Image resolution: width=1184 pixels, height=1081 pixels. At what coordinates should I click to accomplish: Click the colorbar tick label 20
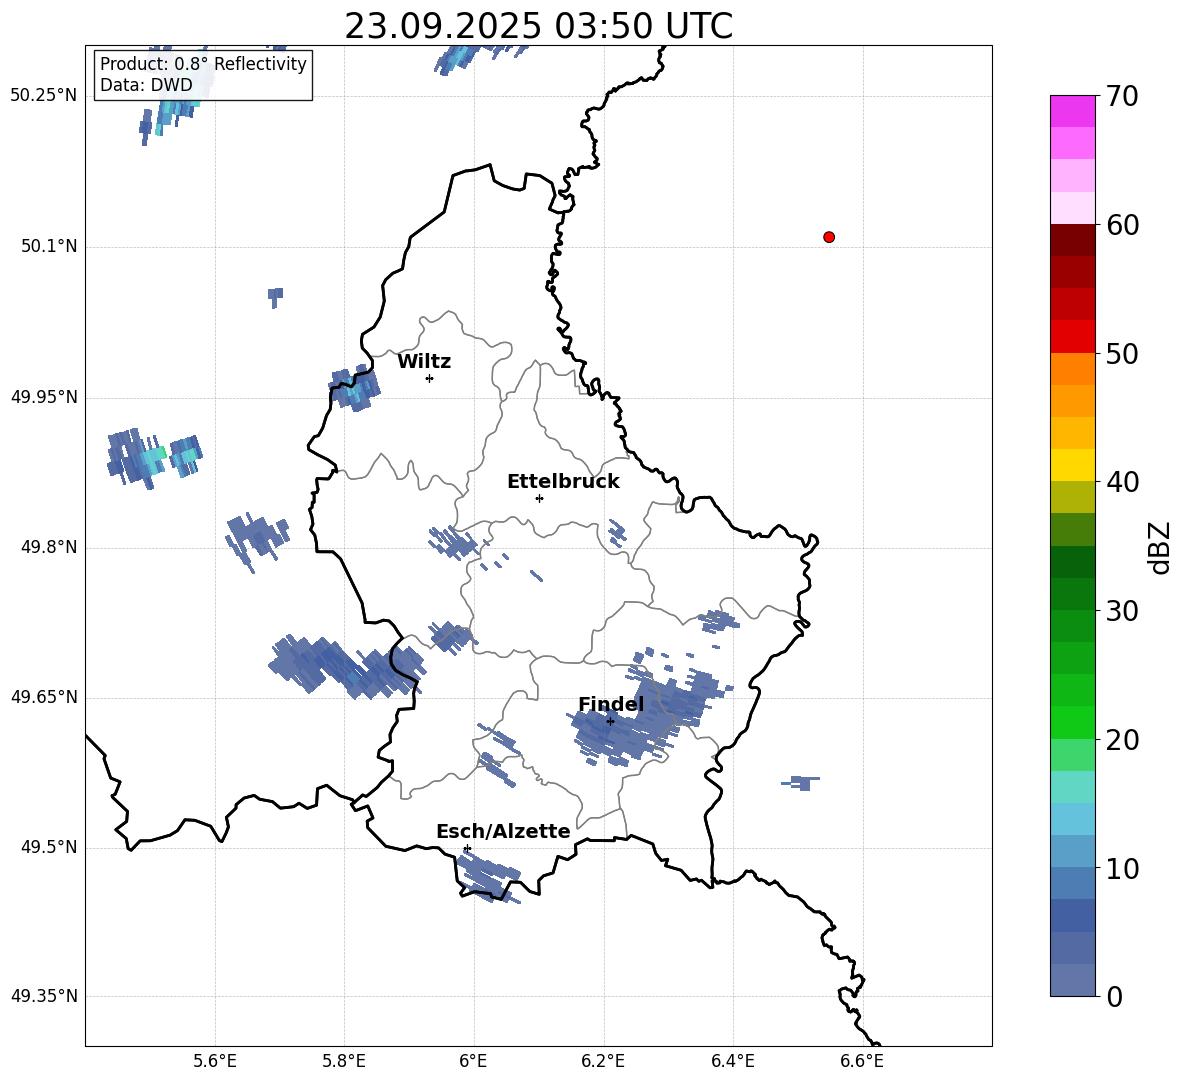click(x=1122, y=739)
